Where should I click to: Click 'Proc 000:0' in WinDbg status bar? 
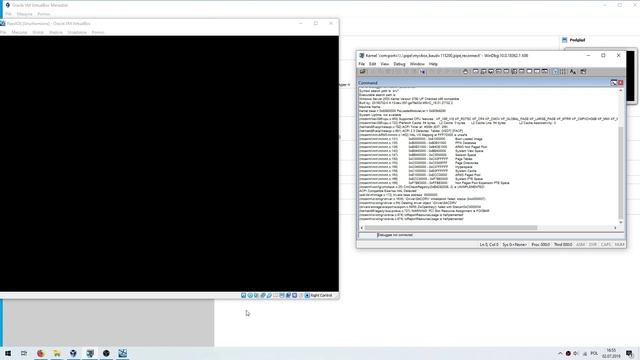(x=540, y=244)
